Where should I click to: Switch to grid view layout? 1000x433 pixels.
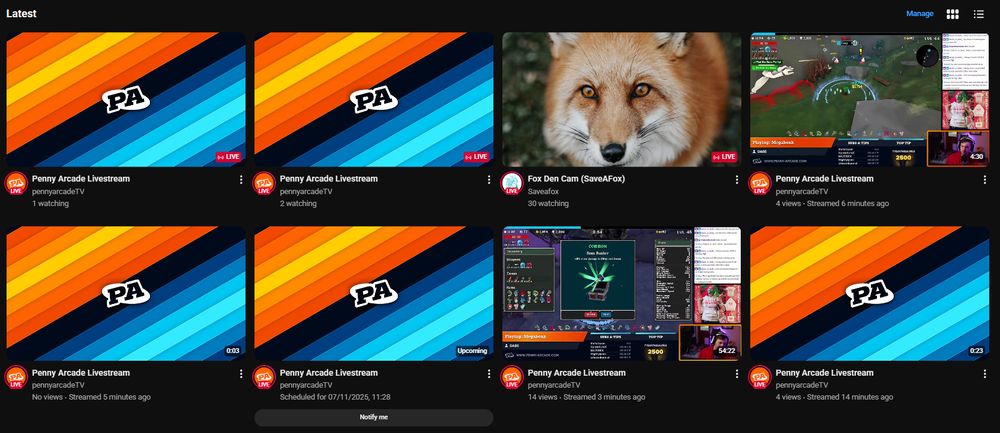(952, 14)
